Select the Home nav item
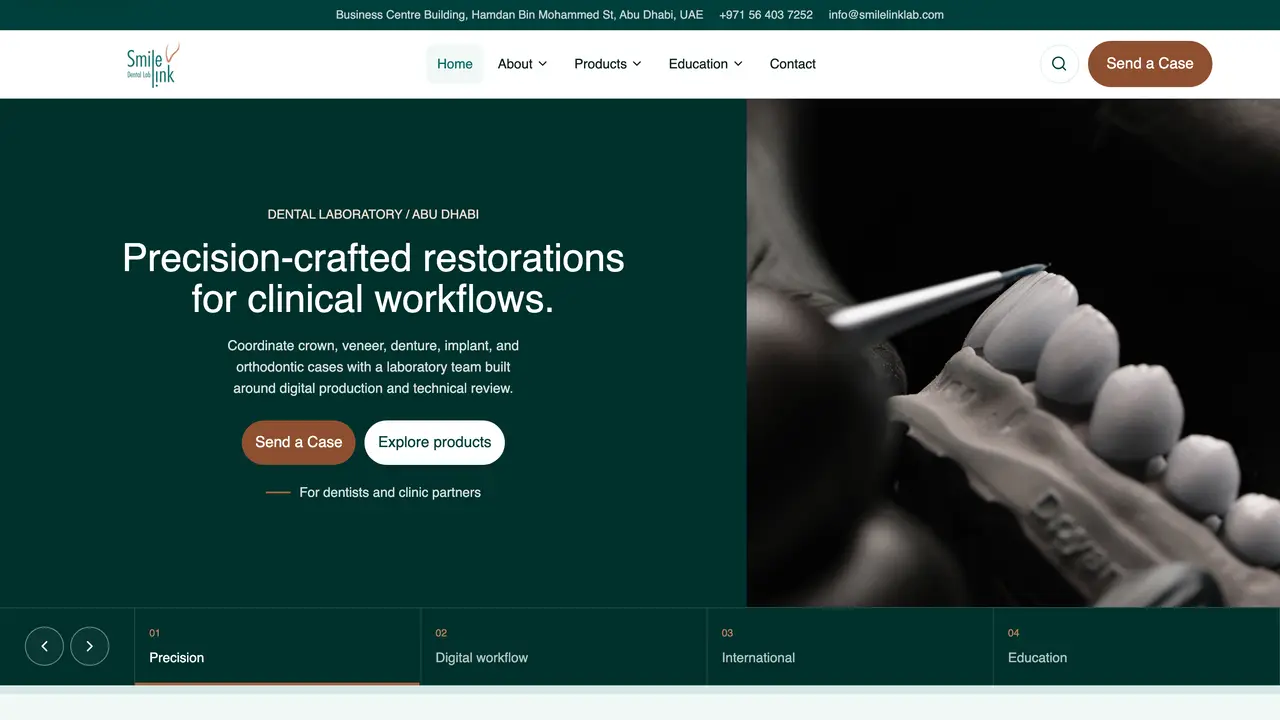The image size is (1280, 720). (x=455, y=64)
